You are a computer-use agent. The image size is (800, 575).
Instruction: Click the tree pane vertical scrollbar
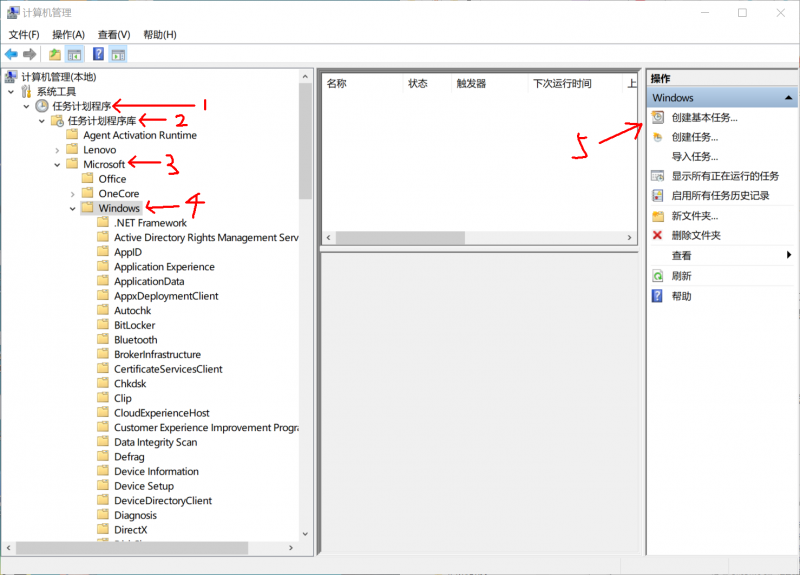[x=306, y=300]
